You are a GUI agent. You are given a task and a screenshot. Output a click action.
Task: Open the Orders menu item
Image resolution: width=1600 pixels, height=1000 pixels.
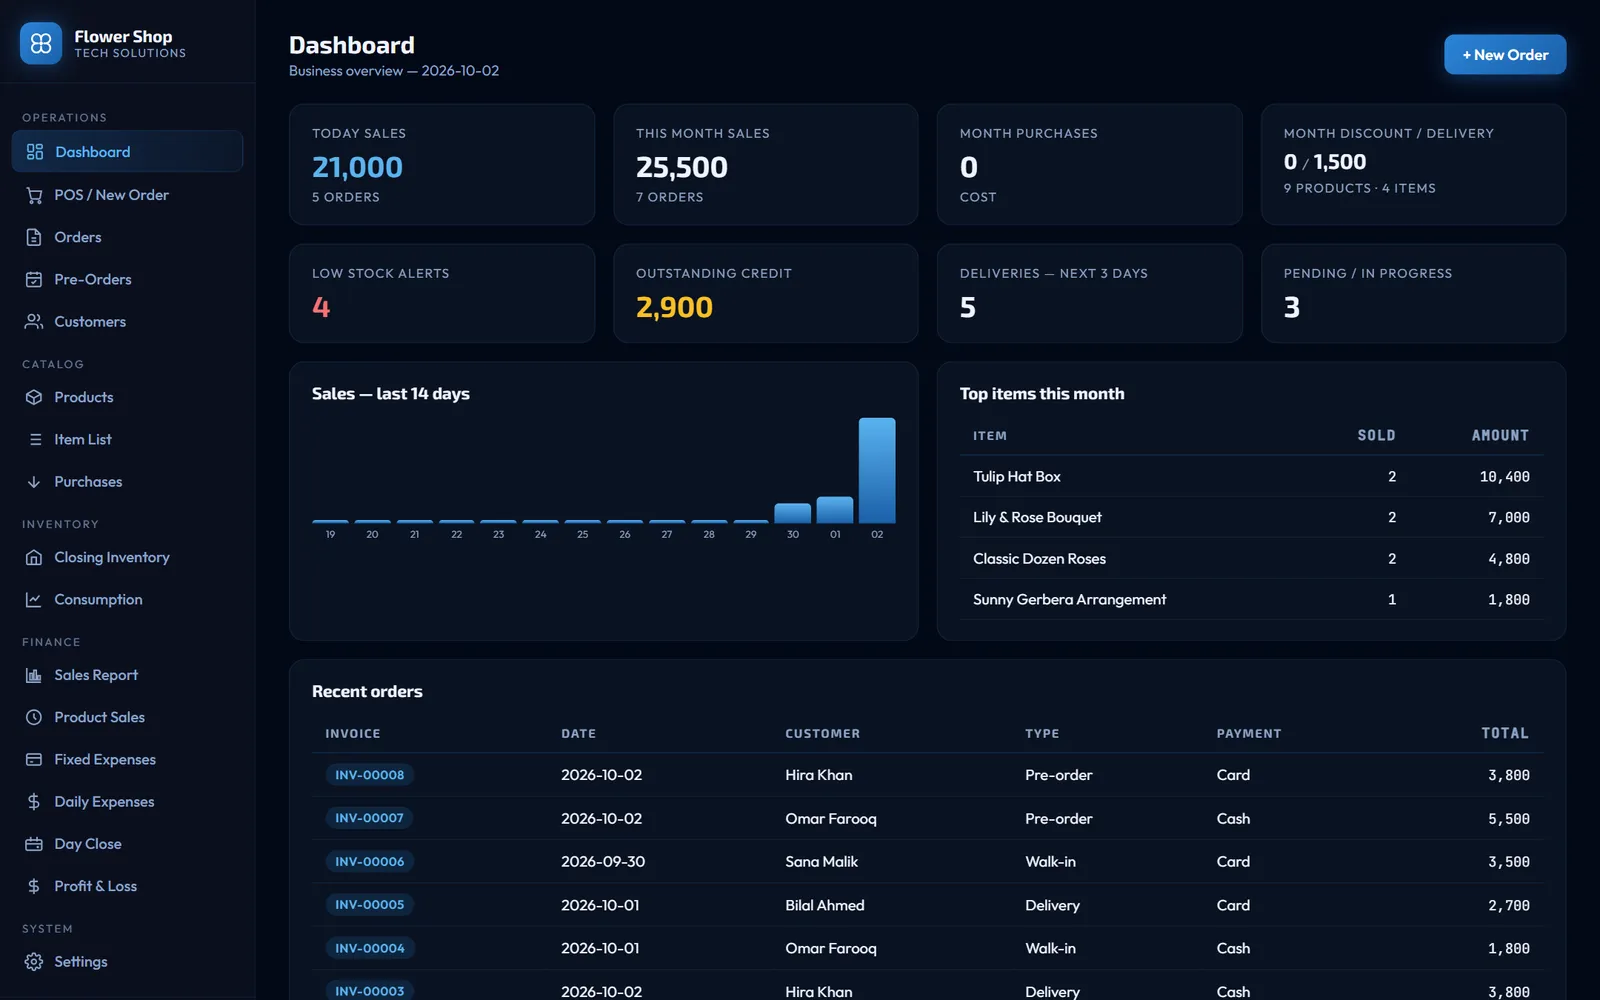coord(127,237)
